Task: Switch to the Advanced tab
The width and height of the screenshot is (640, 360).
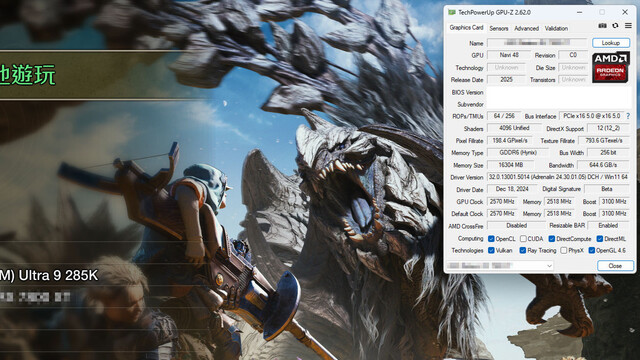Action: coord(527,28)
